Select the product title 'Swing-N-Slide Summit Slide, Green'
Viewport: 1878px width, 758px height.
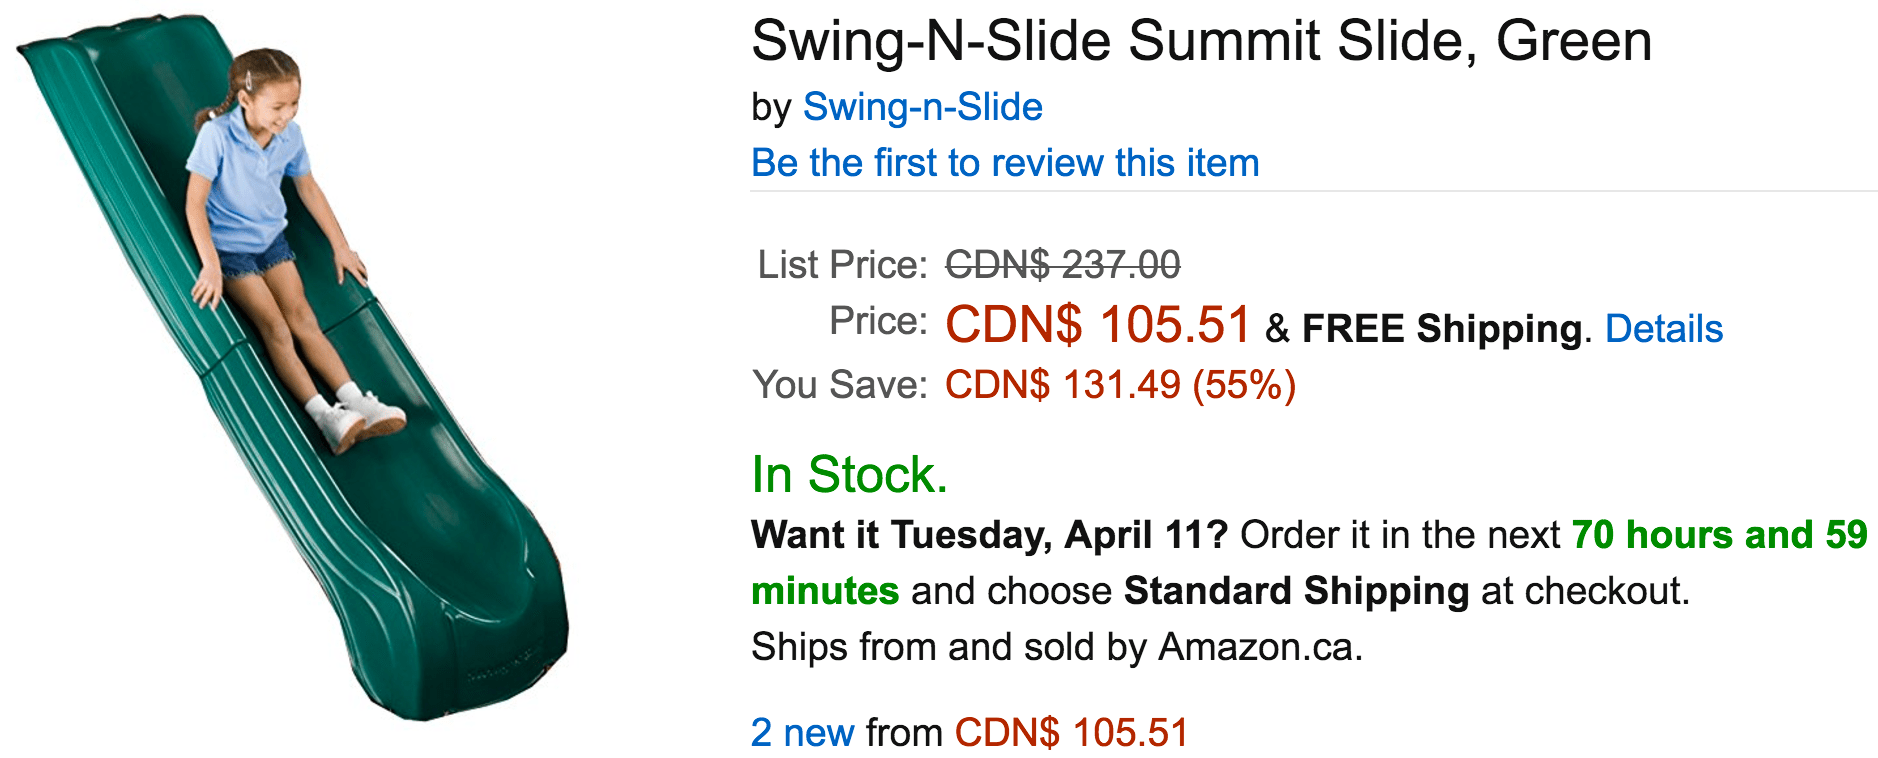click(1202, 42)
